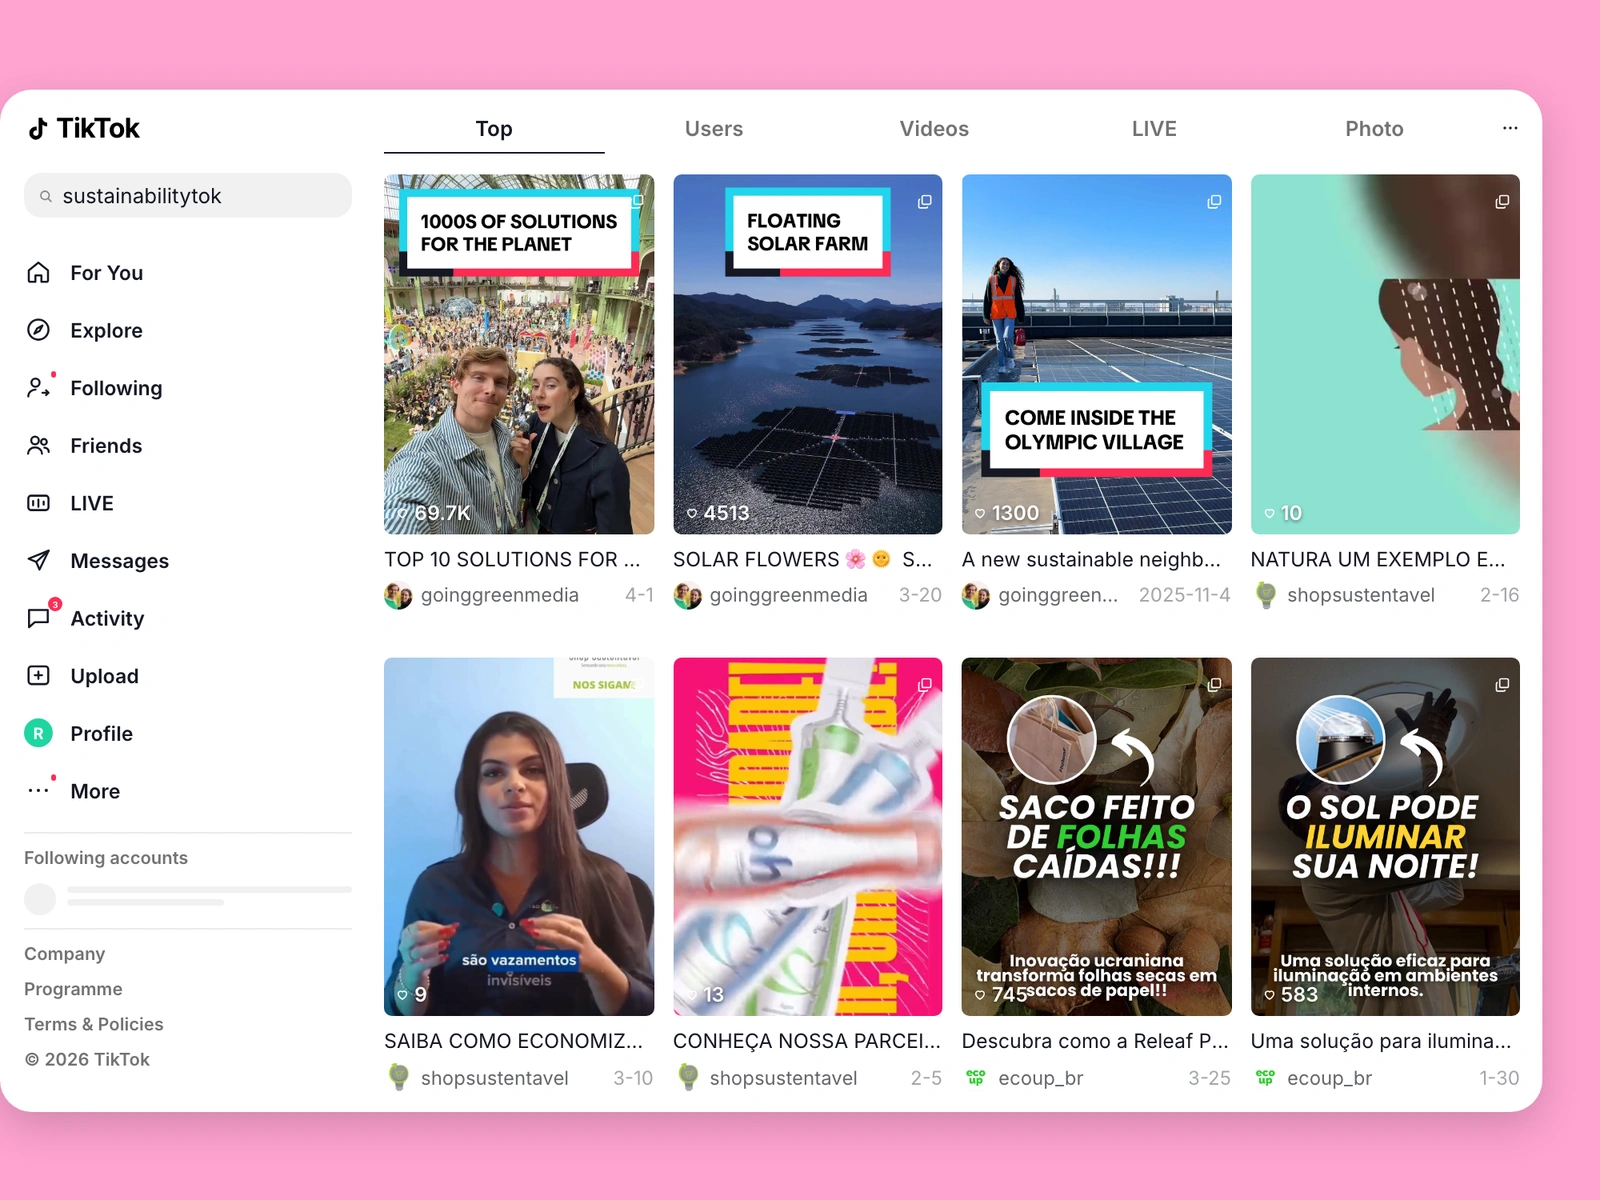Open Descubra como a Releaf title
This screenshot has width=1600, height=1200.
[x=1095, y=1041]
